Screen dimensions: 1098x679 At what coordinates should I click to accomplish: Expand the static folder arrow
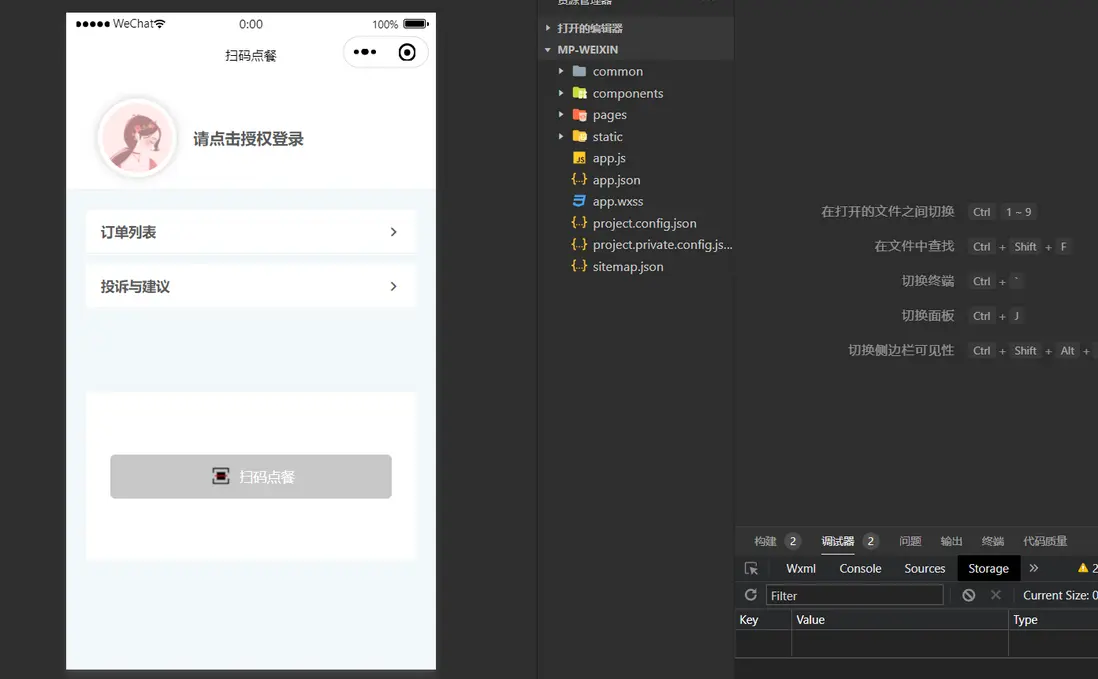[x=561, y=136]
